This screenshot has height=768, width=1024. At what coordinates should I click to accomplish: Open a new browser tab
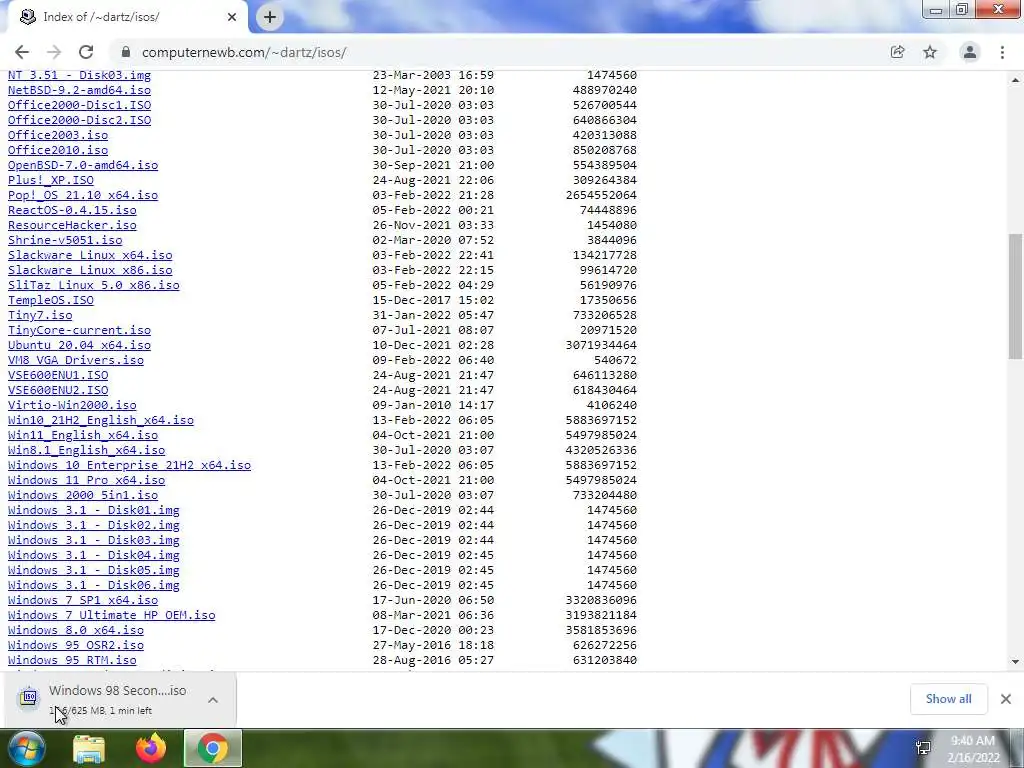270,17
